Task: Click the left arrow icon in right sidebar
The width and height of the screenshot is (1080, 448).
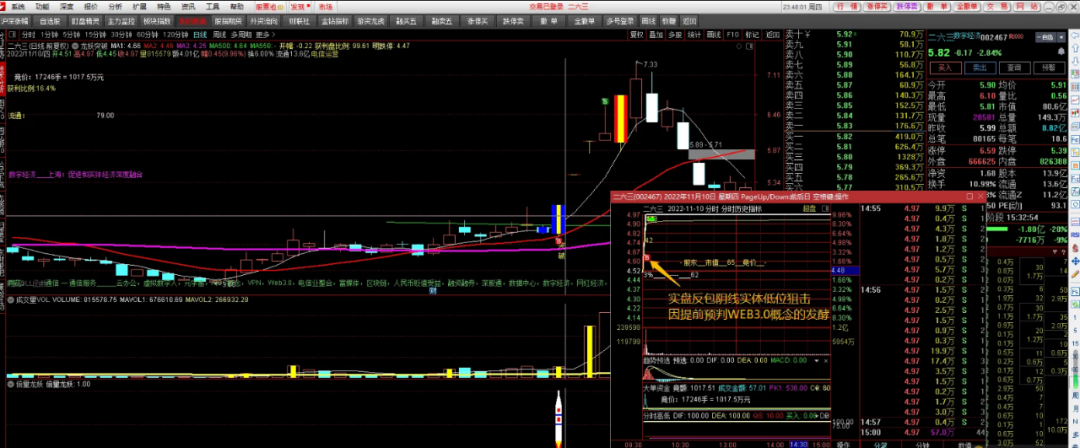Action: [x=1074, y=35]
